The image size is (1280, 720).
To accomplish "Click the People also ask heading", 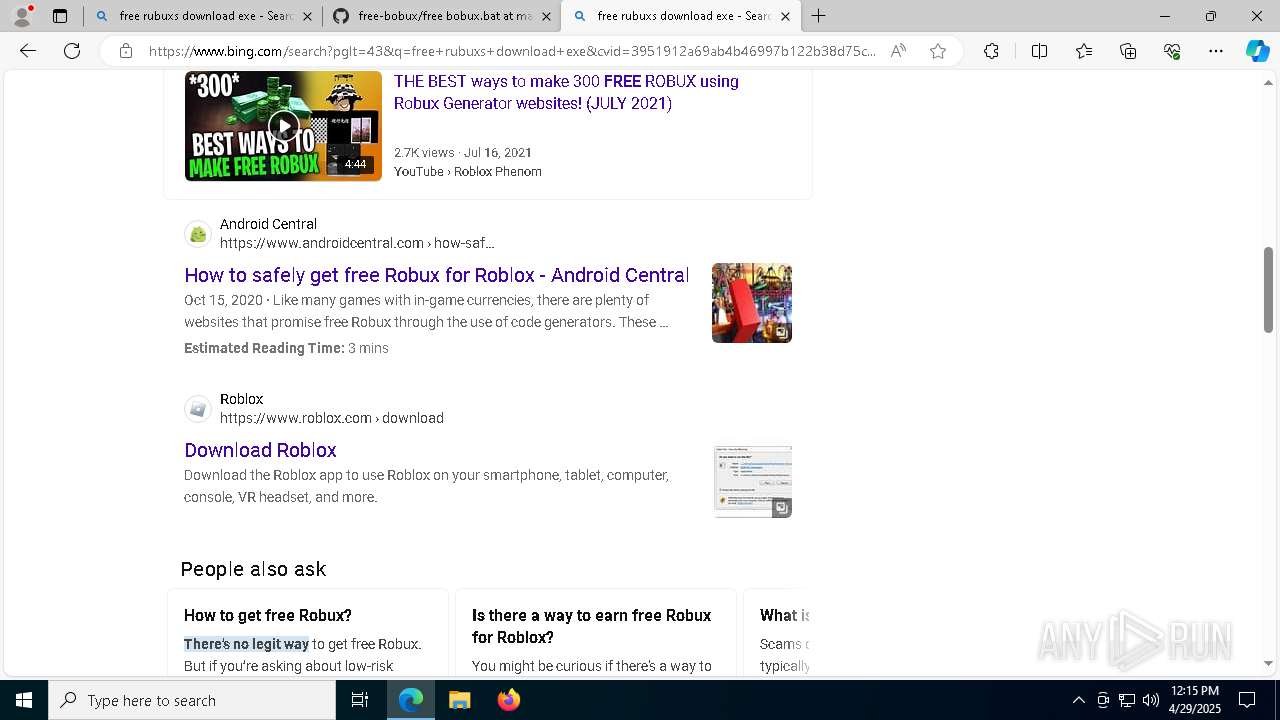I will 253,569.
